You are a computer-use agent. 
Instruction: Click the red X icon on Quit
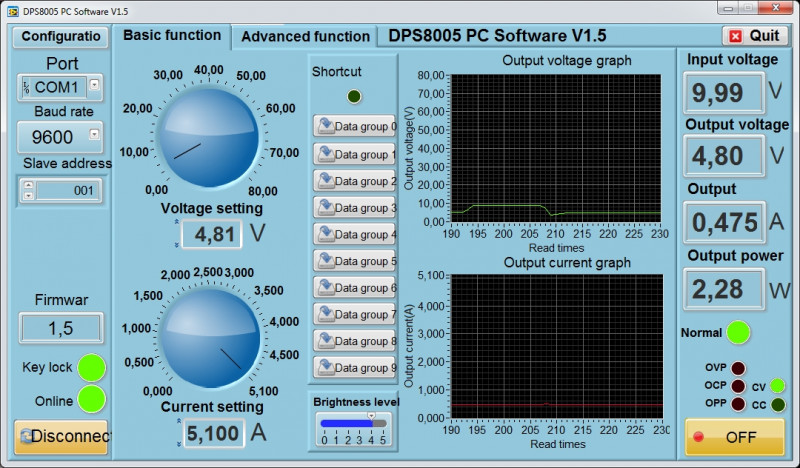click(x=735, y=36)
